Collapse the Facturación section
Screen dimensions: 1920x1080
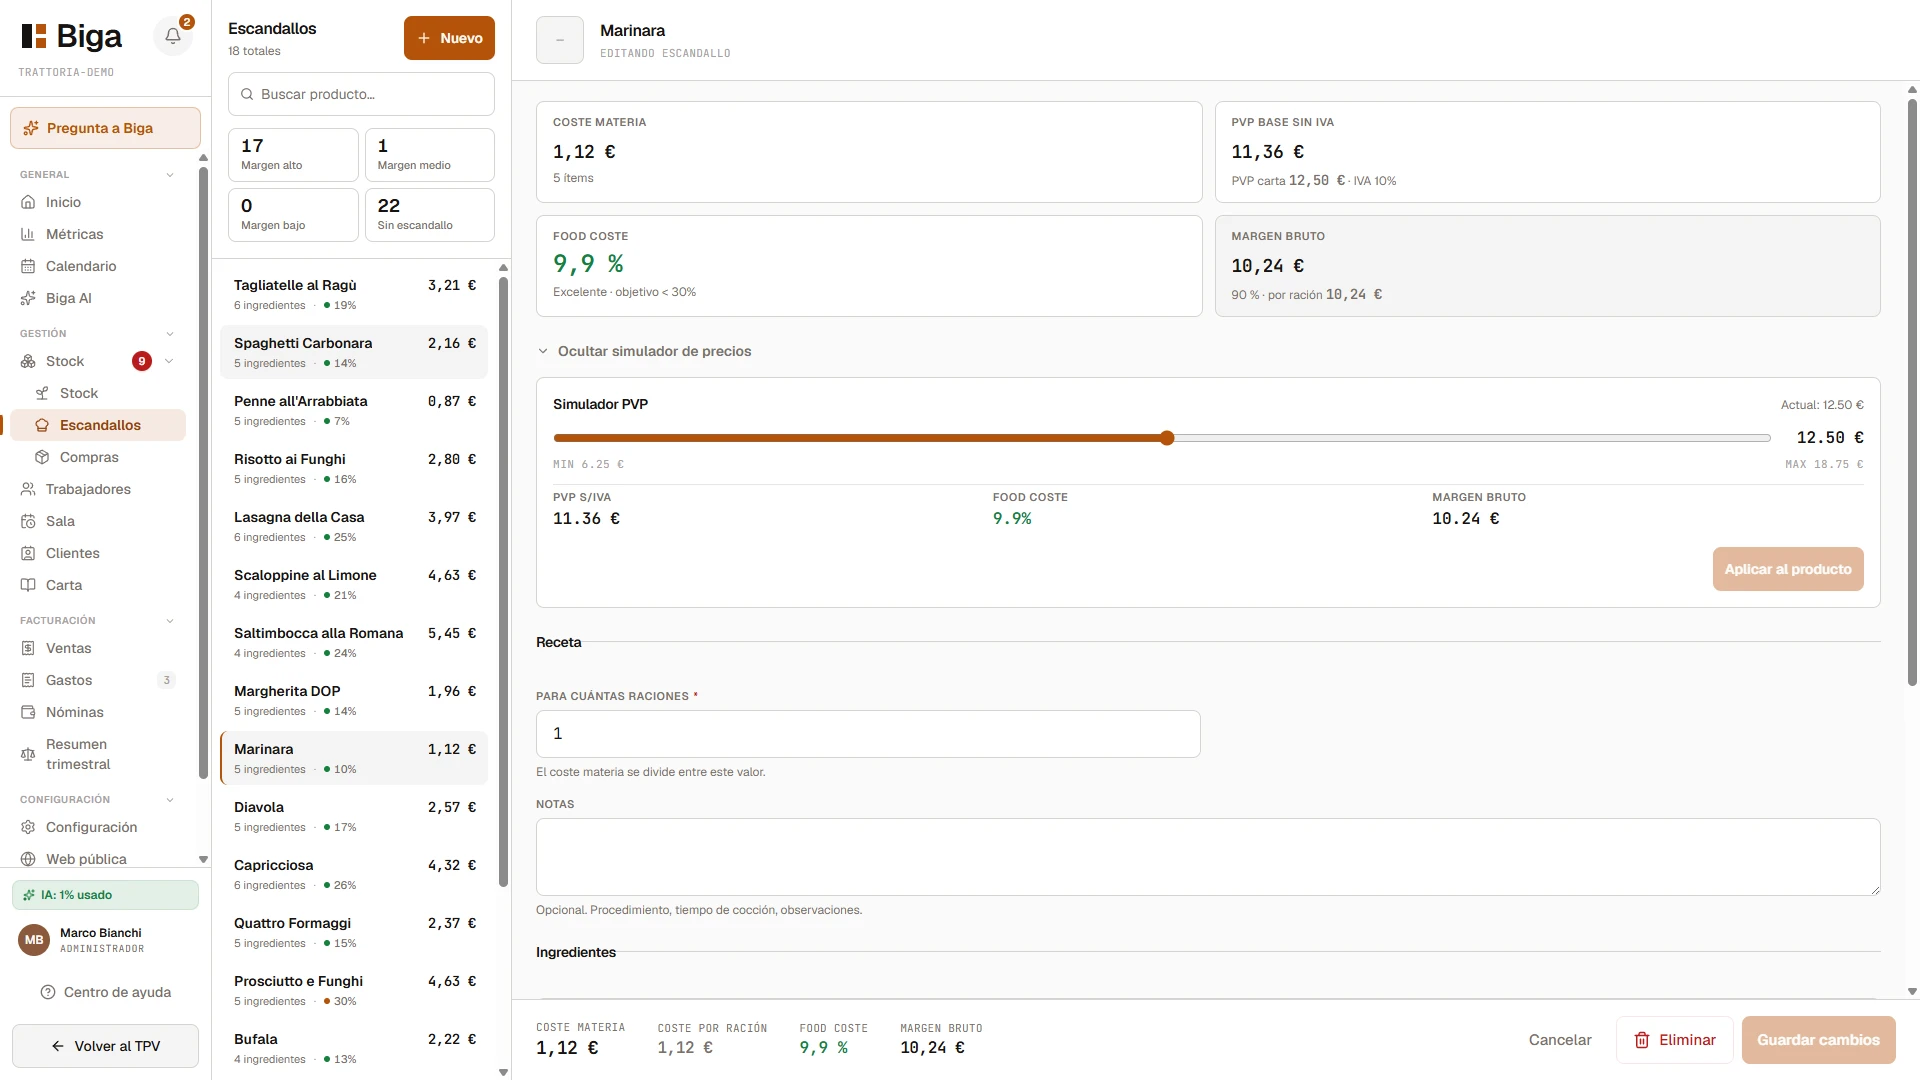click(170, 621)
